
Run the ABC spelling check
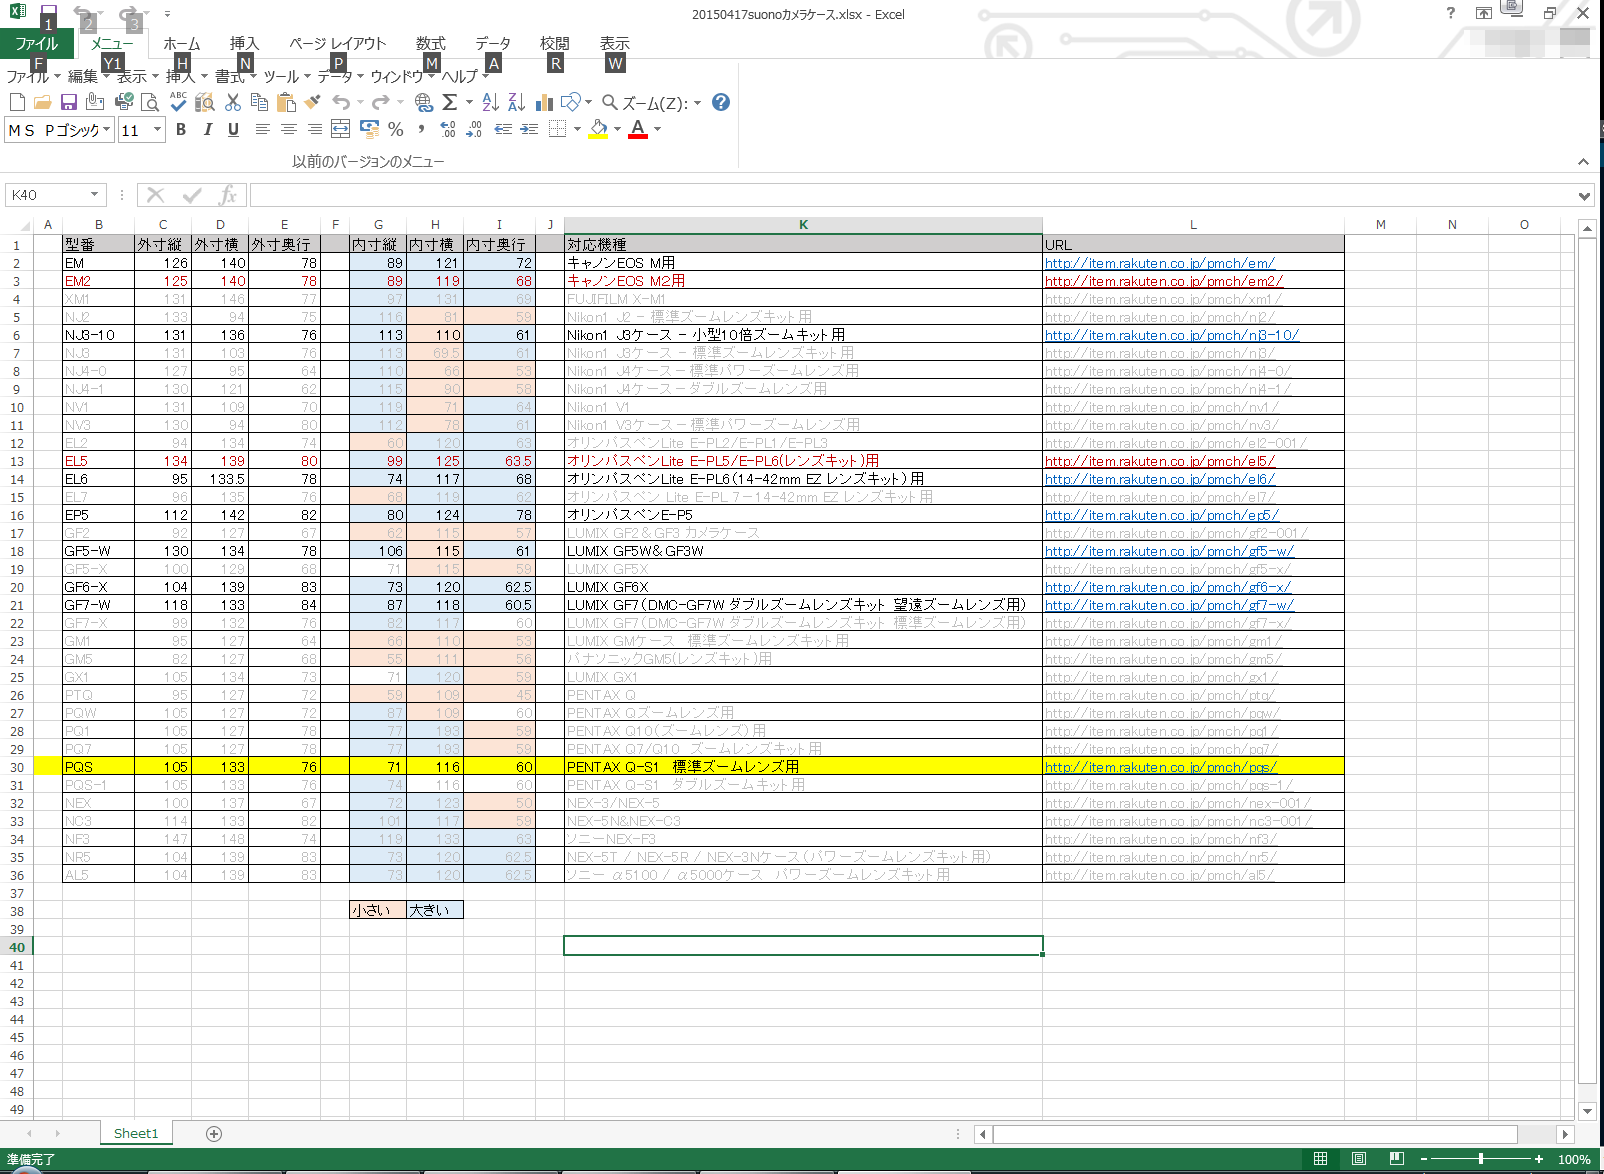click(178, 102)
